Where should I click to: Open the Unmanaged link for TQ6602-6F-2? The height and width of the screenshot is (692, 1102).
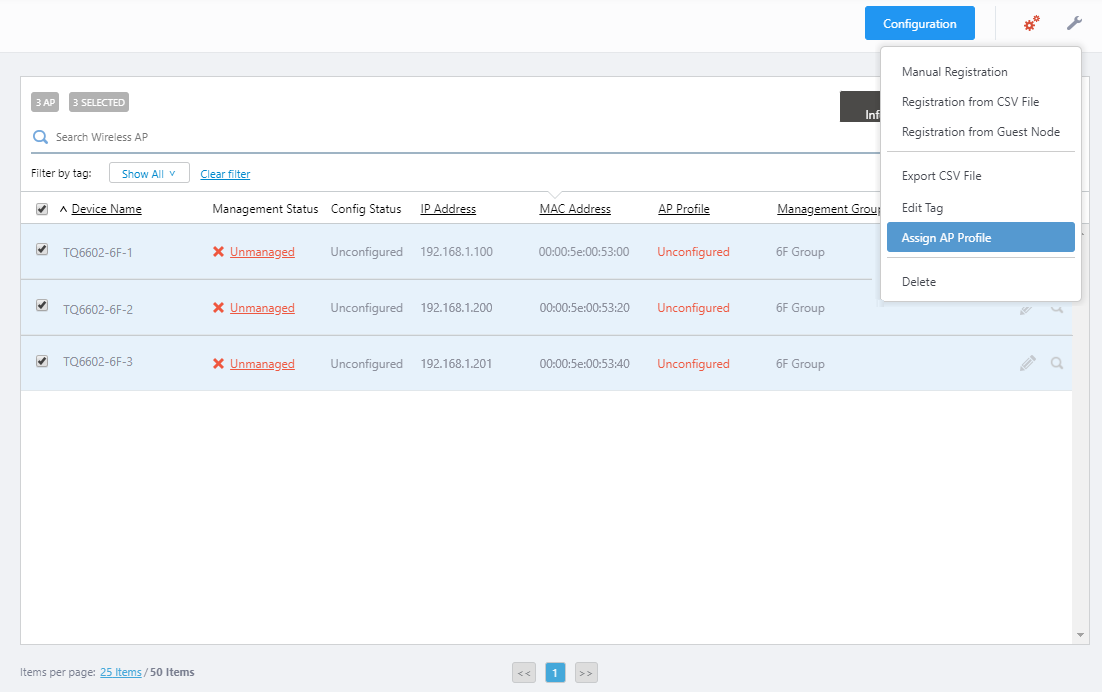tap(262, 308)
